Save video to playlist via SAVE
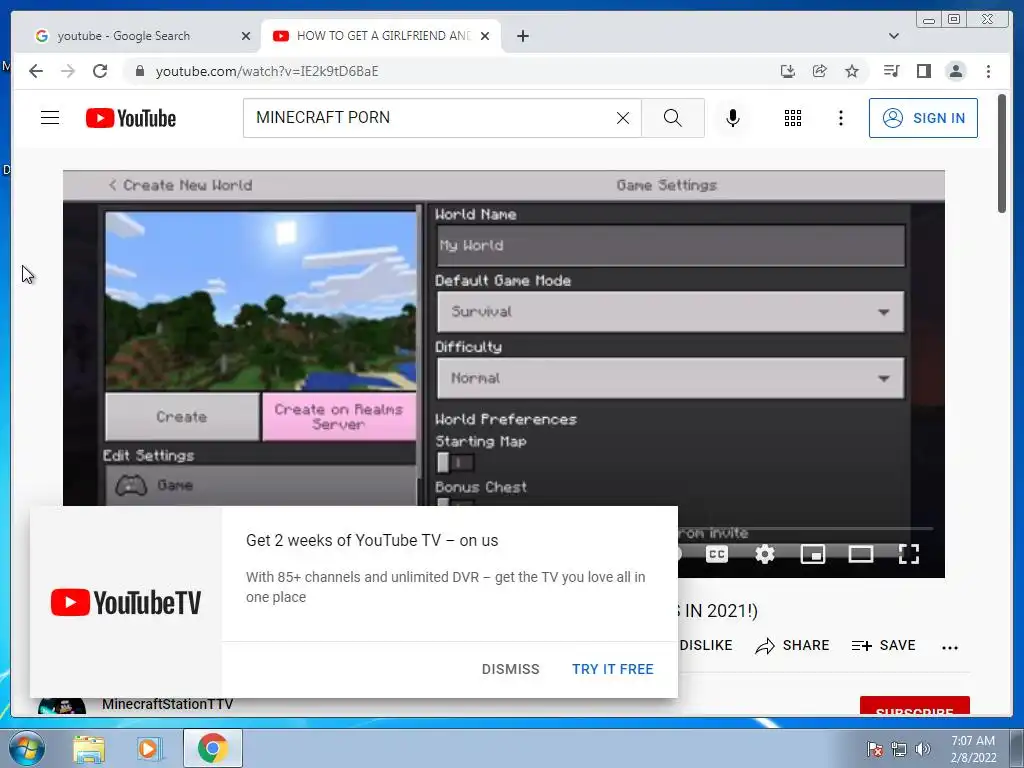Viewport: 1024px width, 768px height. [884, 645]
